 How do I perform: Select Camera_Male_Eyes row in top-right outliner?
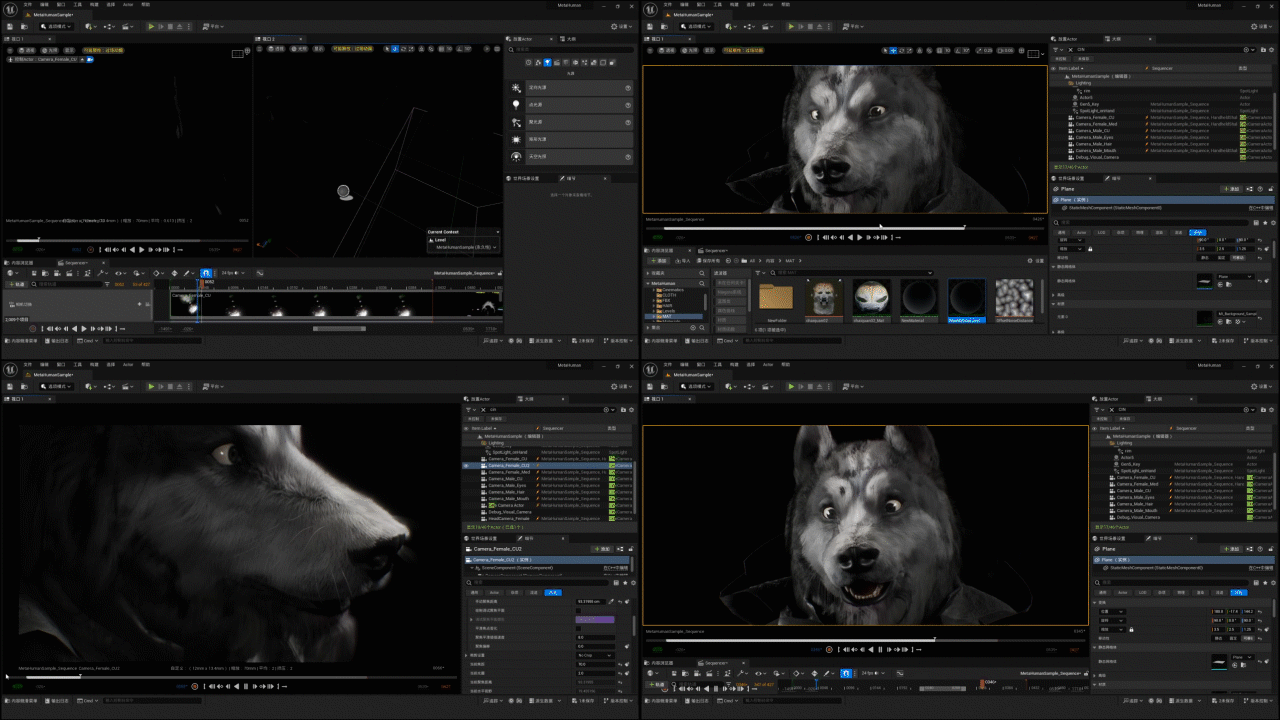point(1160,137)
